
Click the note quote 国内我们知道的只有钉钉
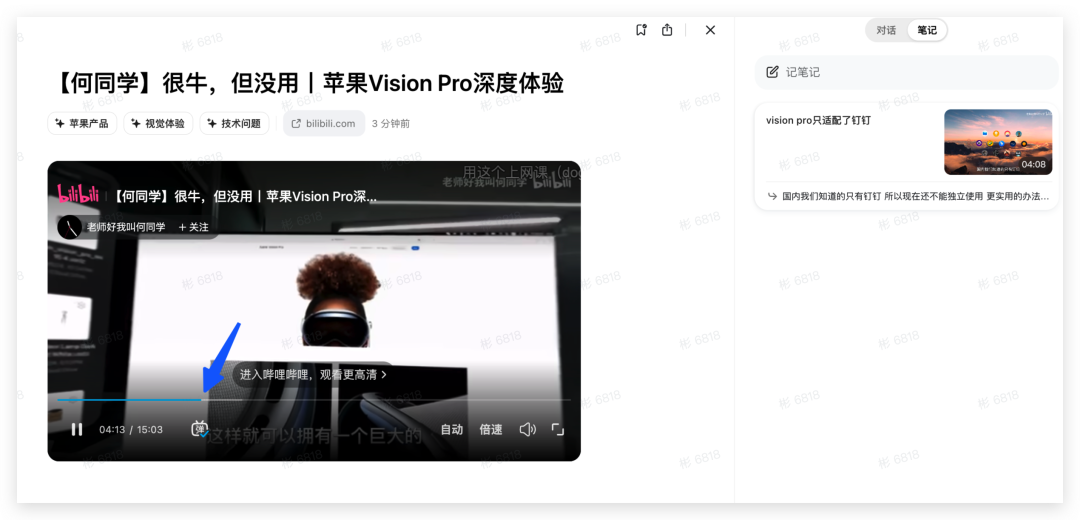(908, 196)
